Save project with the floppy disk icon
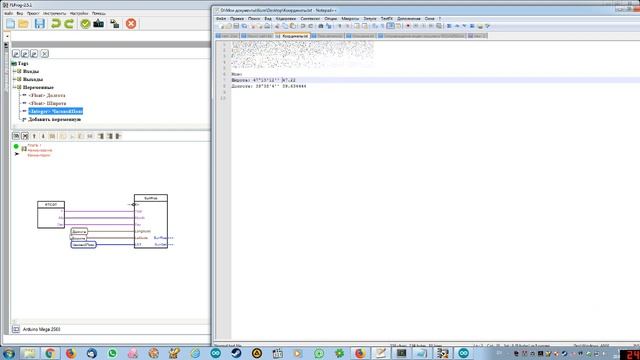The height and width of the screenshot is (360, 640). 40,24
